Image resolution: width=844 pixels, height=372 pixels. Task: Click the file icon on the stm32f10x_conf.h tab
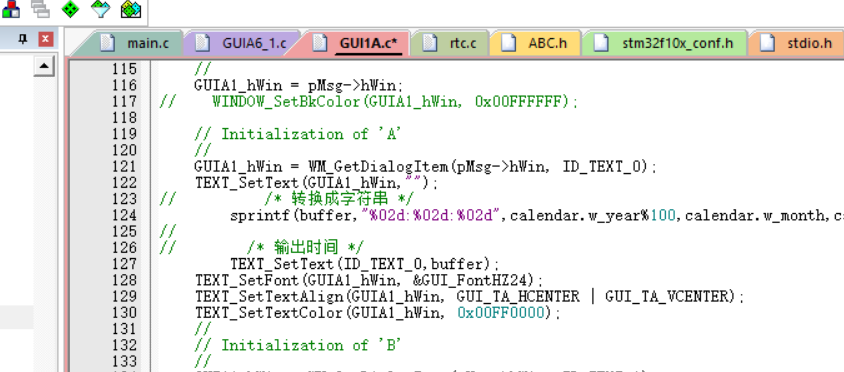click(601, 43)
